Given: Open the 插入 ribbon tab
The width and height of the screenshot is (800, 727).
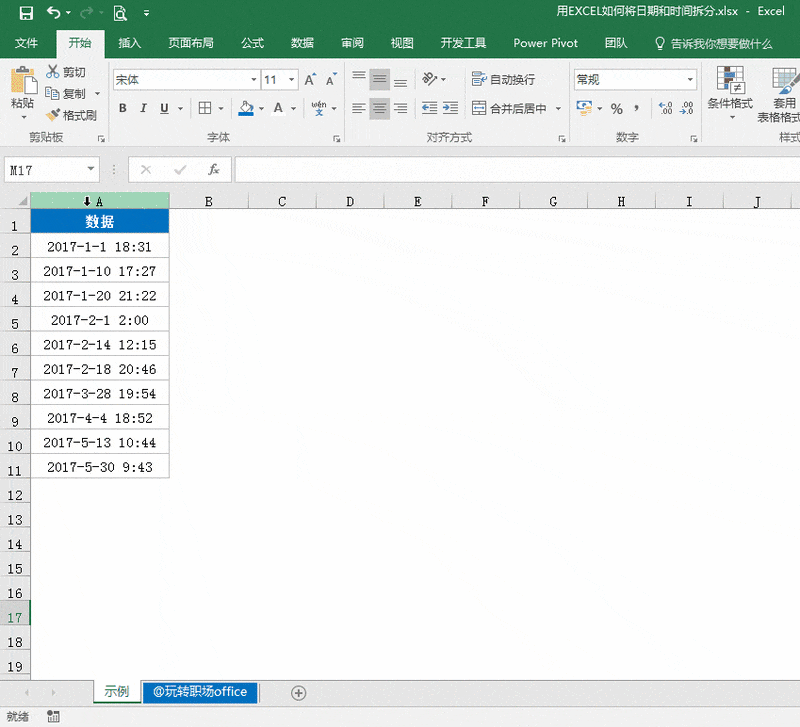Looking at the screenshot, I should (130, 43).
